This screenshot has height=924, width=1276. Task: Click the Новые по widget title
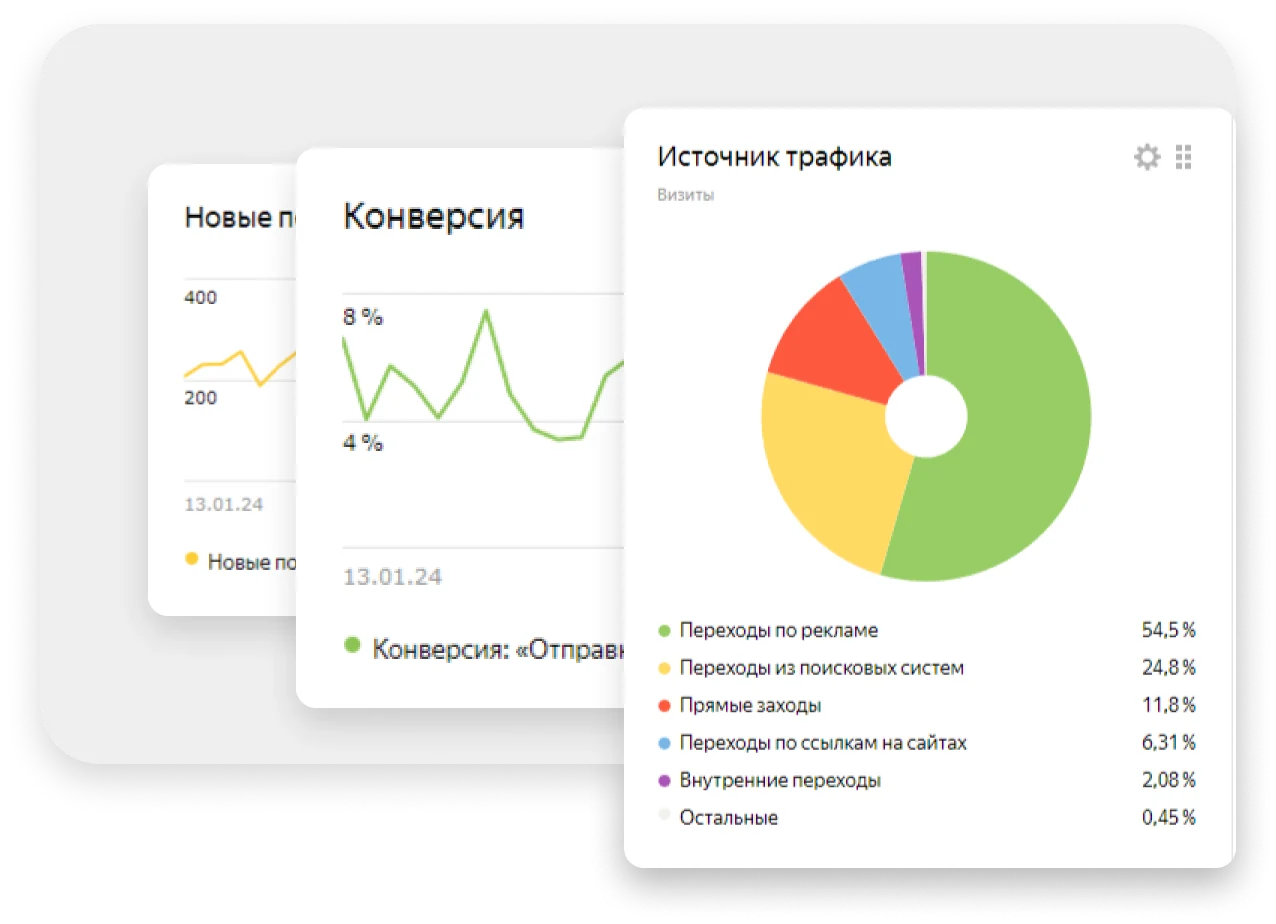[240, 217]
